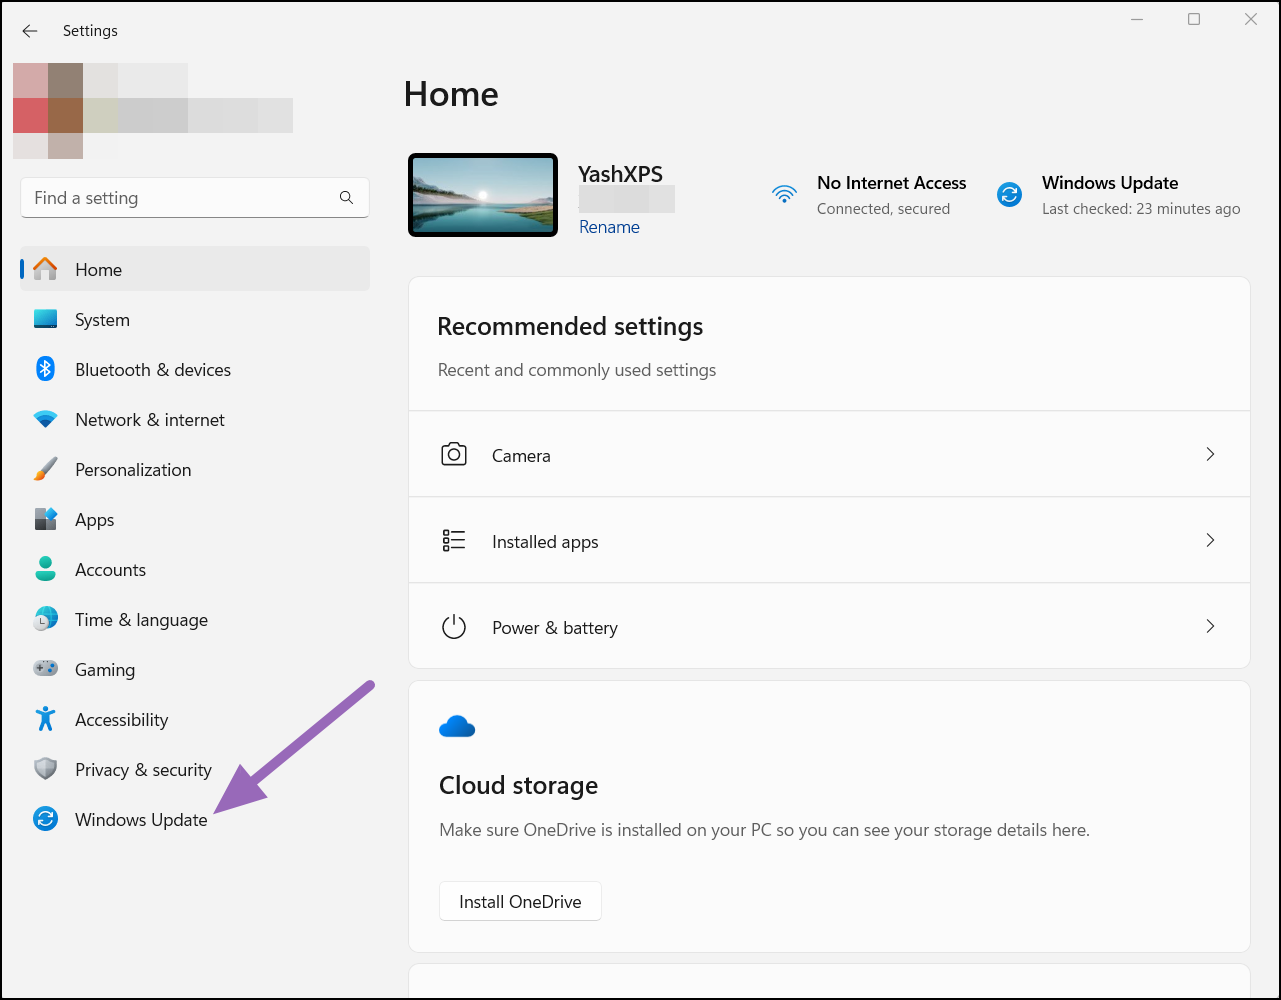Click the Camera icon in recommended settings
Image resolution: width=1281 pixels, height=1000 pixels.
pyautogui.click(x=454, y=454)
